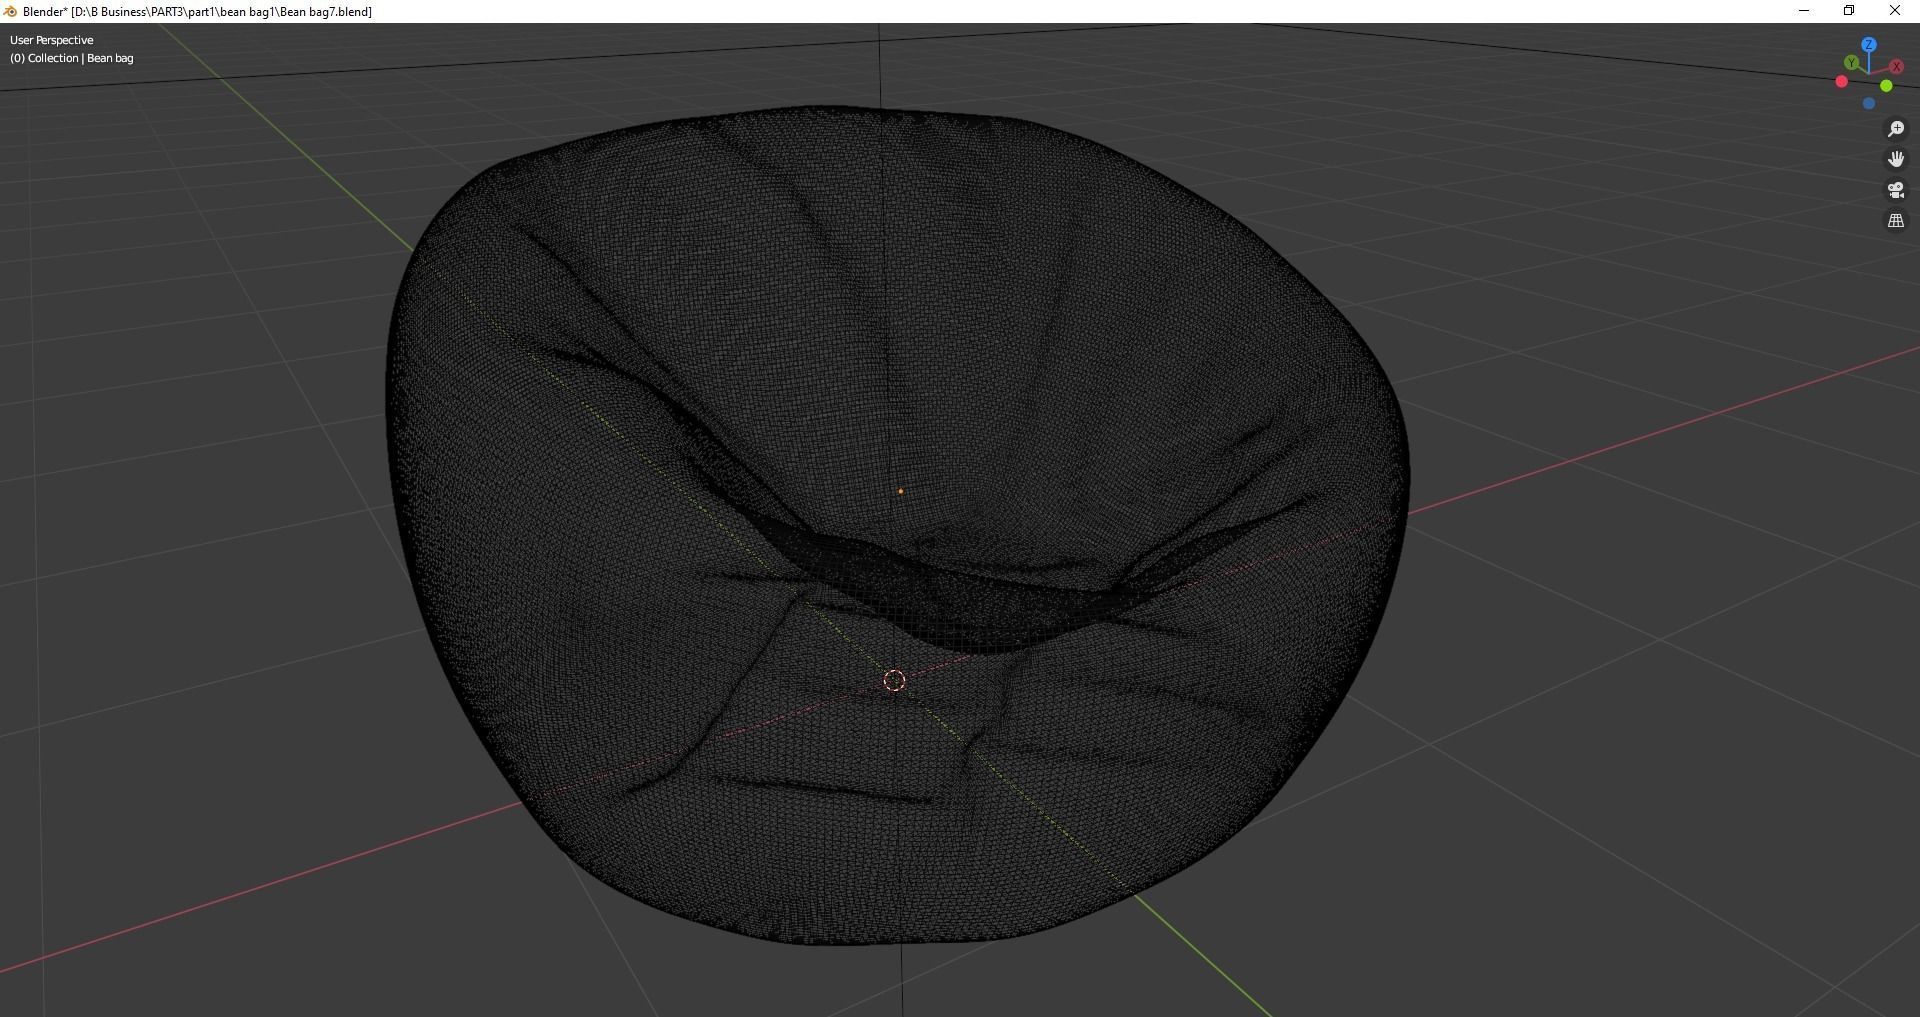Close the Blender window

click(x=1895, y=11)
